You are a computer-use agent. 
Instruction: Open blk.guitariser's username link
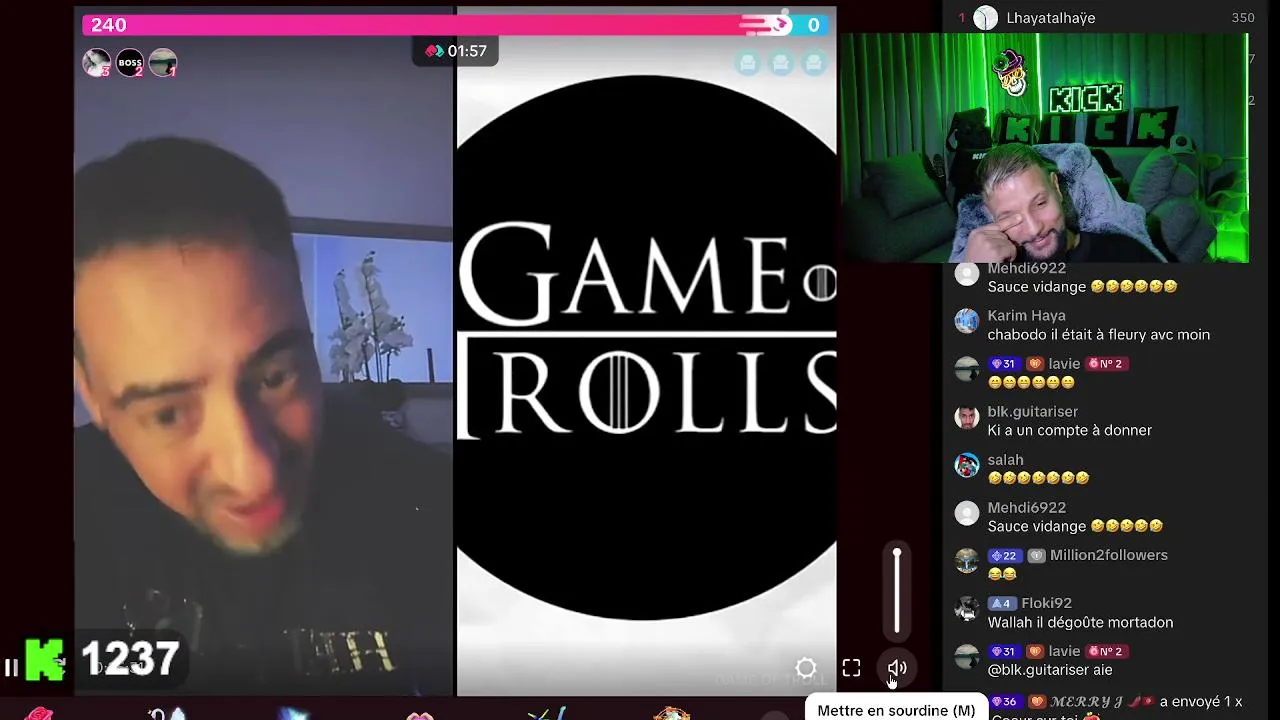point(1032,412)
